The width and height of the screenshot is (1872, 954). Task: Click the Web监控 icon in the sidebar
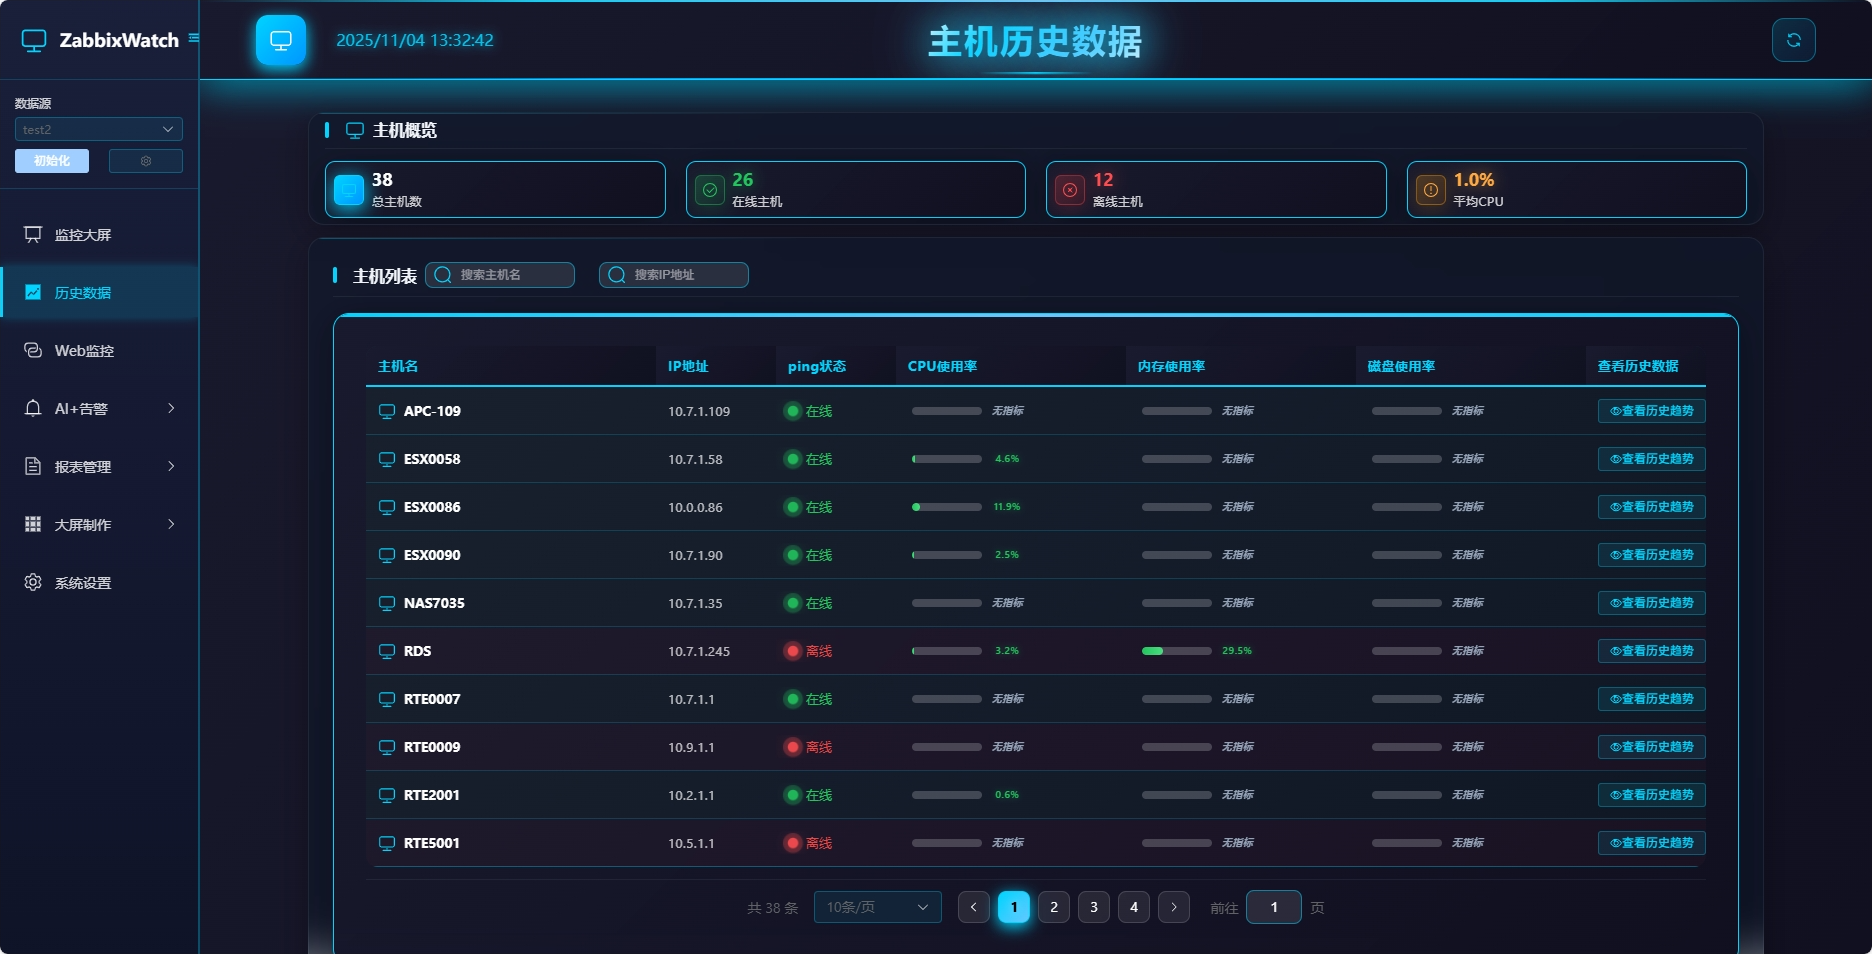pyautogui.click(x=31, y=350)
